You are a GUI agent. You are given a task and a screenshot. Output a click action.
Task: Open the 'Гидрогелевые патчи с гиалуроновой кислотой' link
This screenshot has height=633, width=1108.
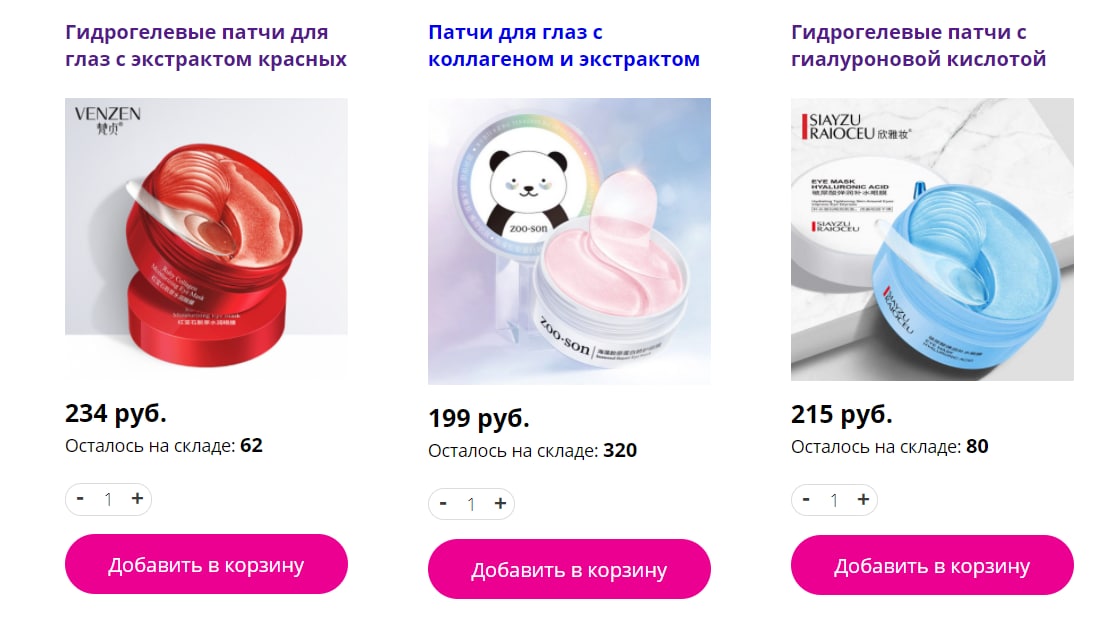[x=919, y=45]
